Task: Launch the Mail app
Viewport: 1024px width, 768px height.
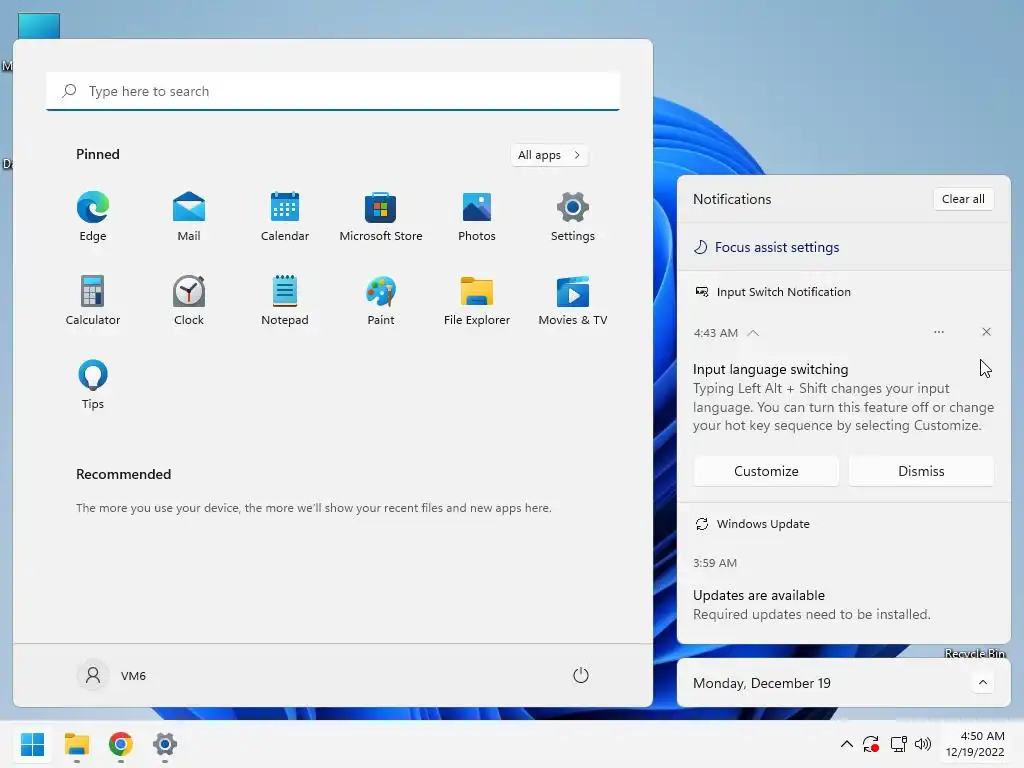Action: [189, 217]
